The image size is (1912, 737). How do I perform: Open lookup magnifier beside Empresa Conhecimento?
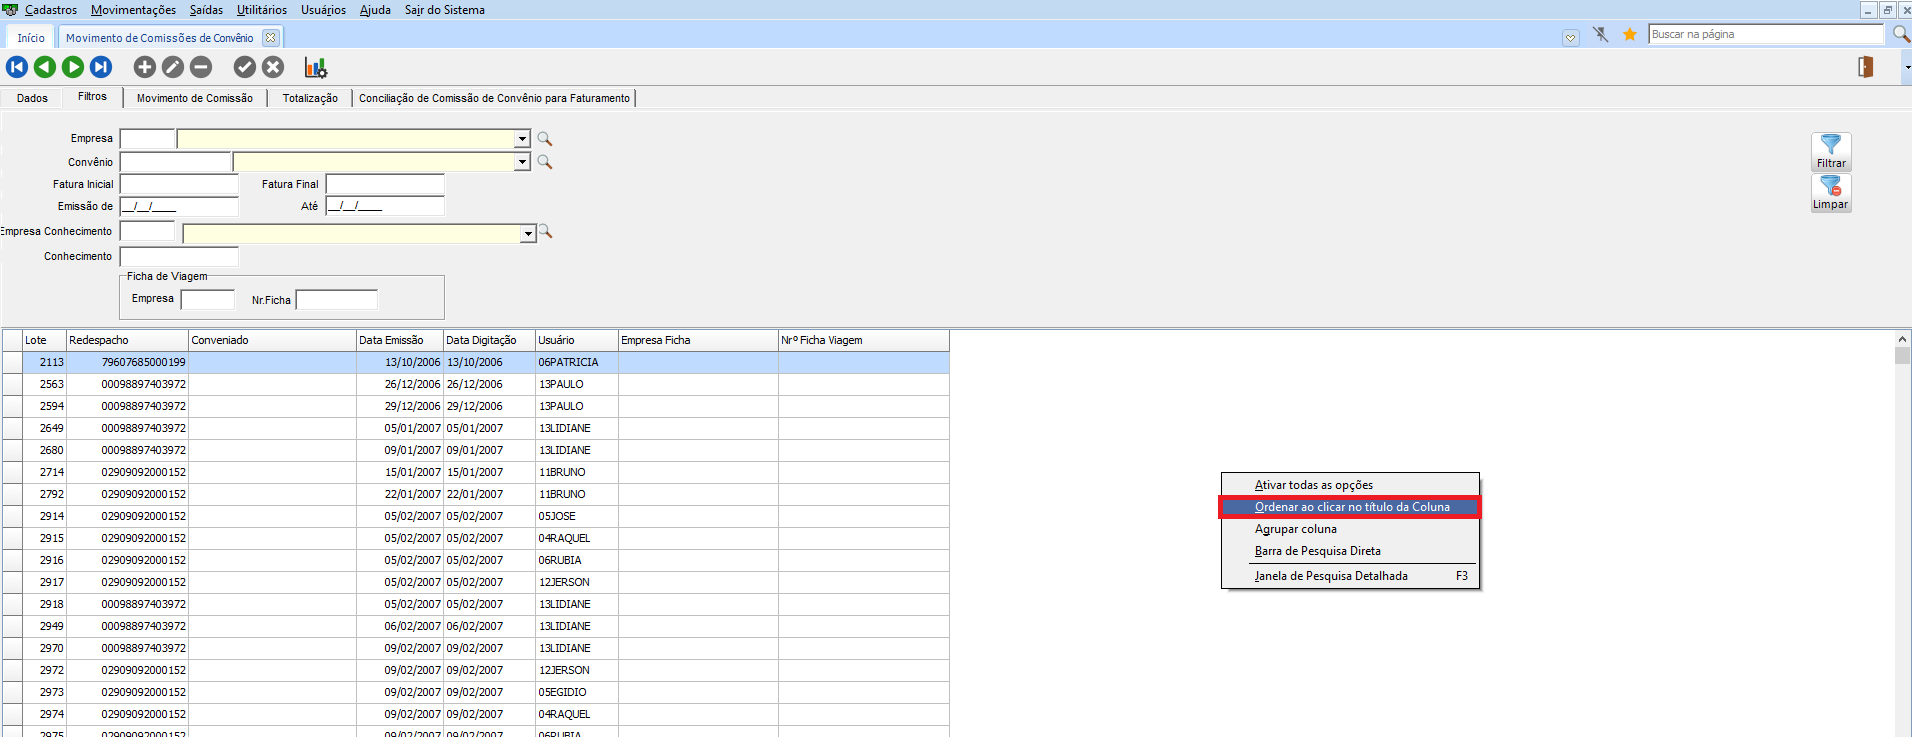(x=545, y=232)
